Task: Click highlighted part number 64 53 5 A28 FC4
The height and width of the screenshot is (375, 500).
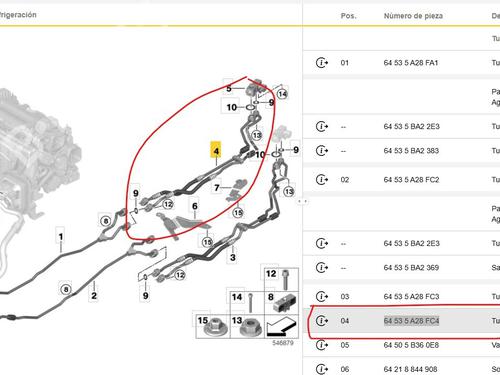Action: click(411, 321)
